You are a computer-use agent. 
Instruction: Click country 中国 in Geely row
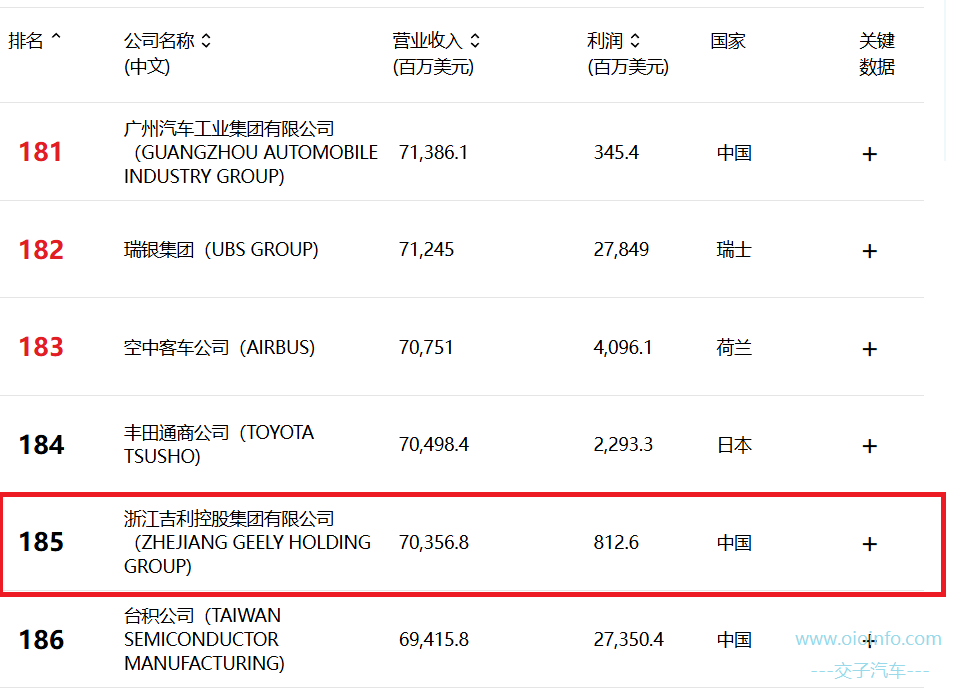click(734, 542)
